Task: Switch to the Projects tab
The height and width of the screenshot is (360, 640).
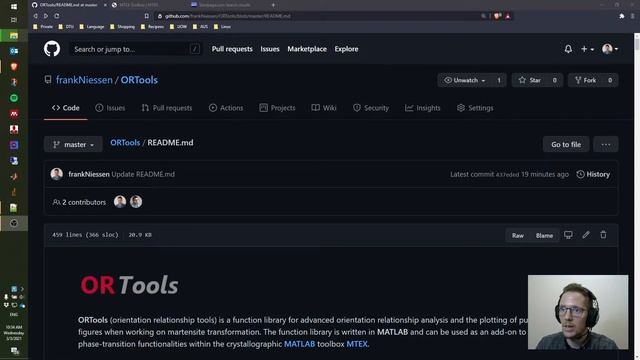Action: pos(277,108)
